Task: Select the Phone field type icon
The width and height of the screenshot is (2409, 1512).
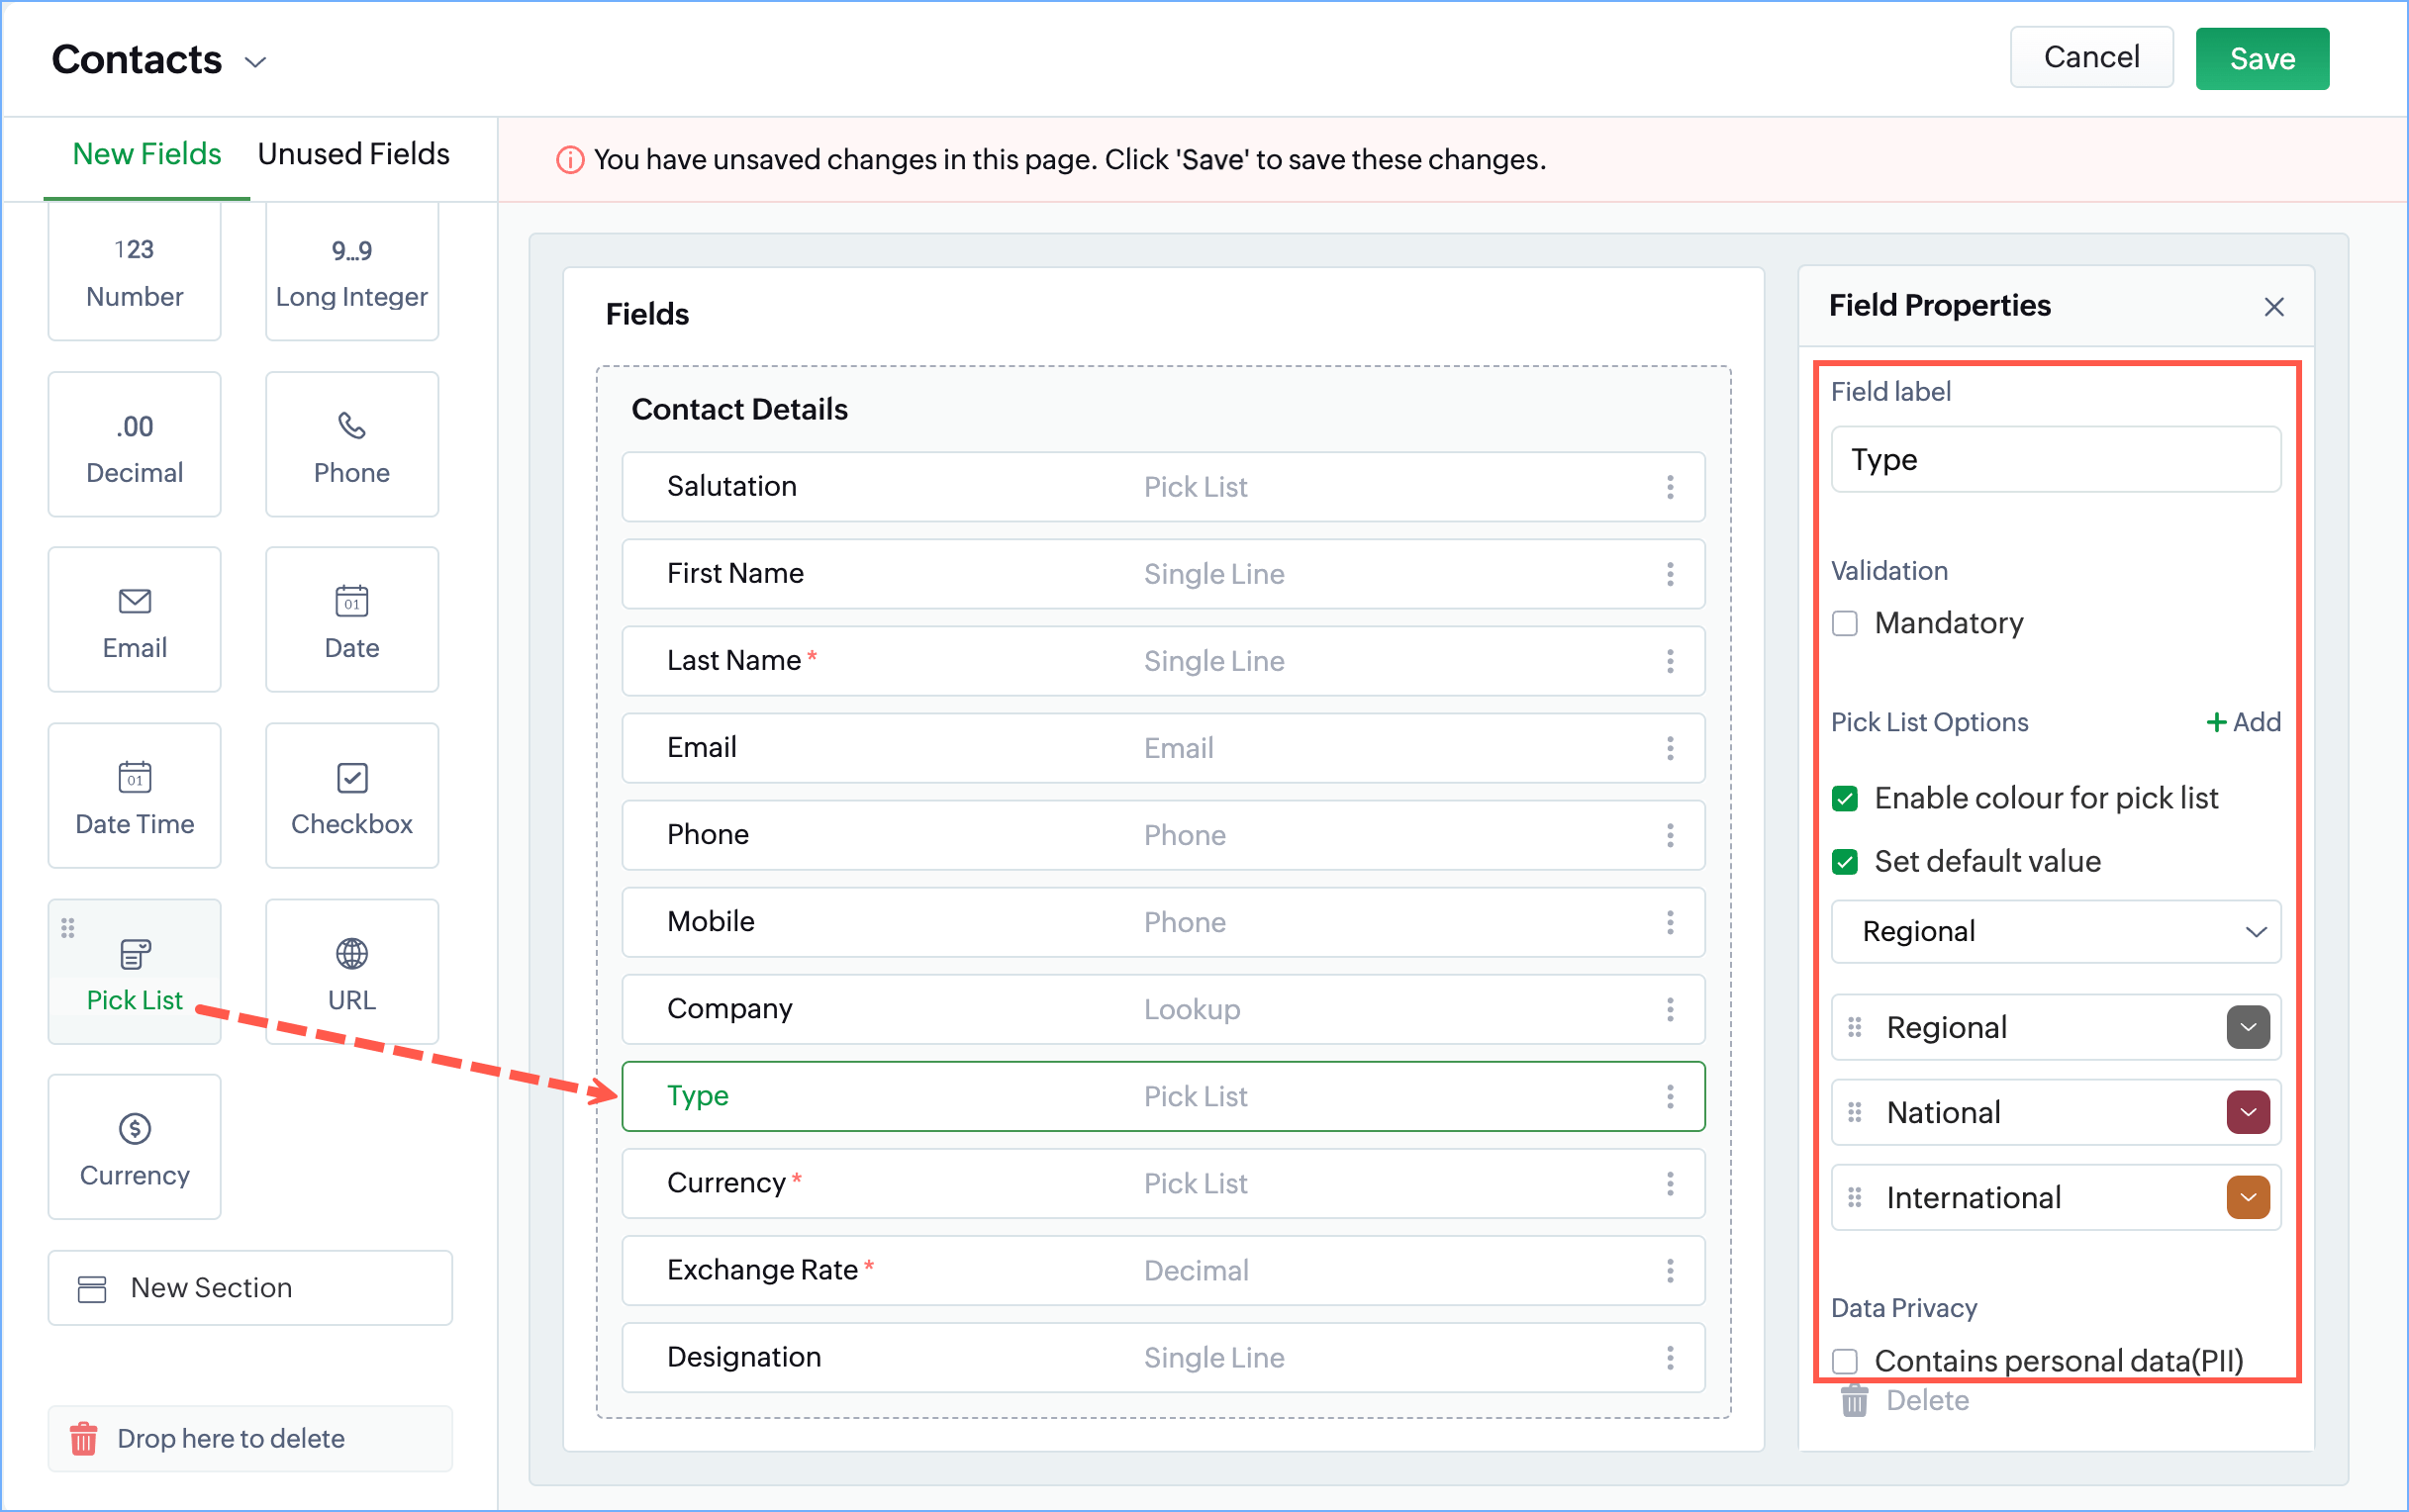Action: (351, 426)
